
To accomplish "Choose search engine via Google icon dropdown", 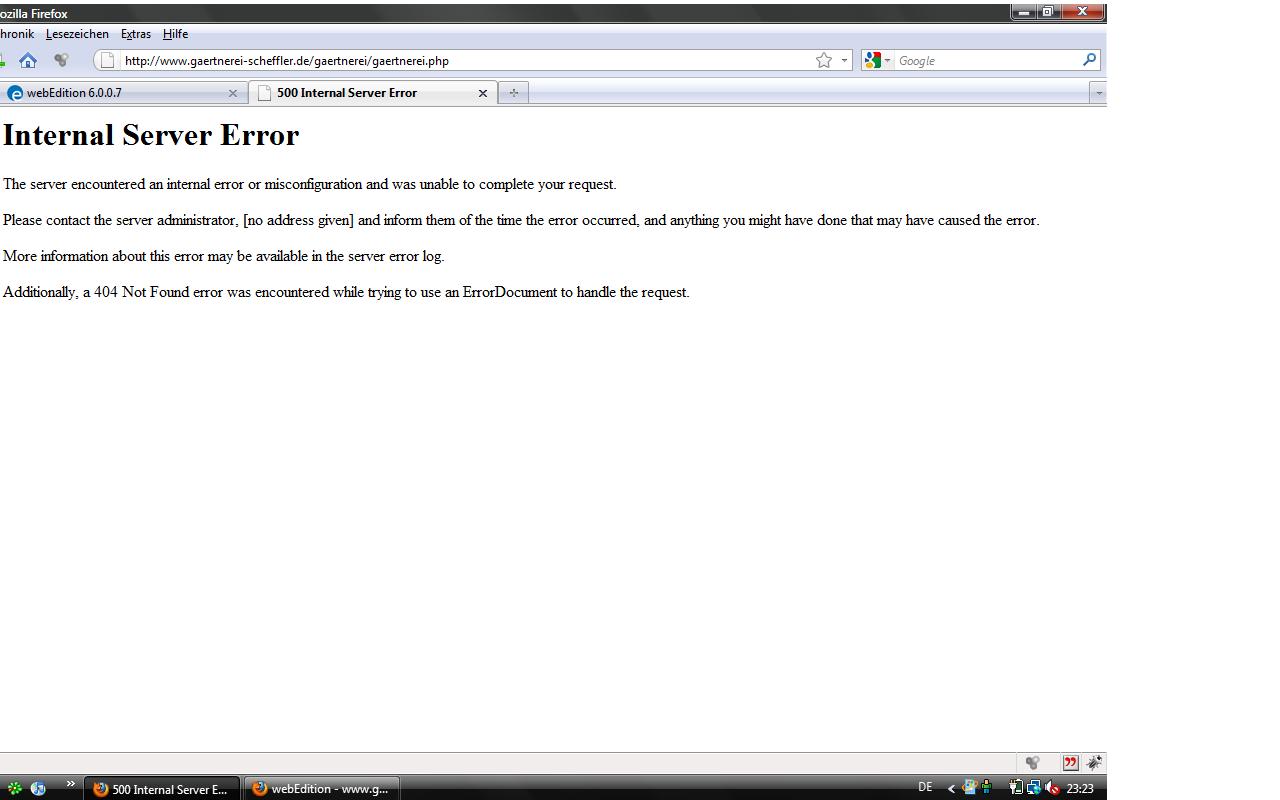I will pos(877,60).
